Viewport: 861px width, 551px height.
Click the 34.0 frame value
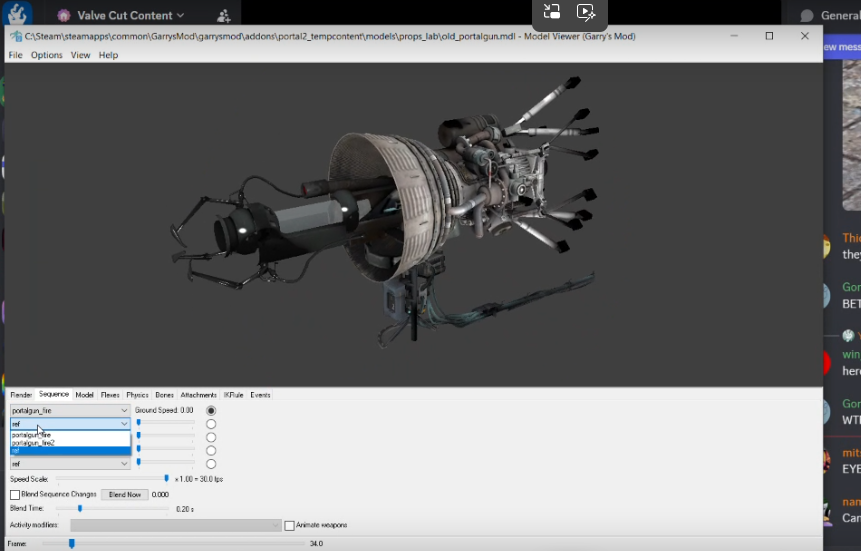point(316,543)
